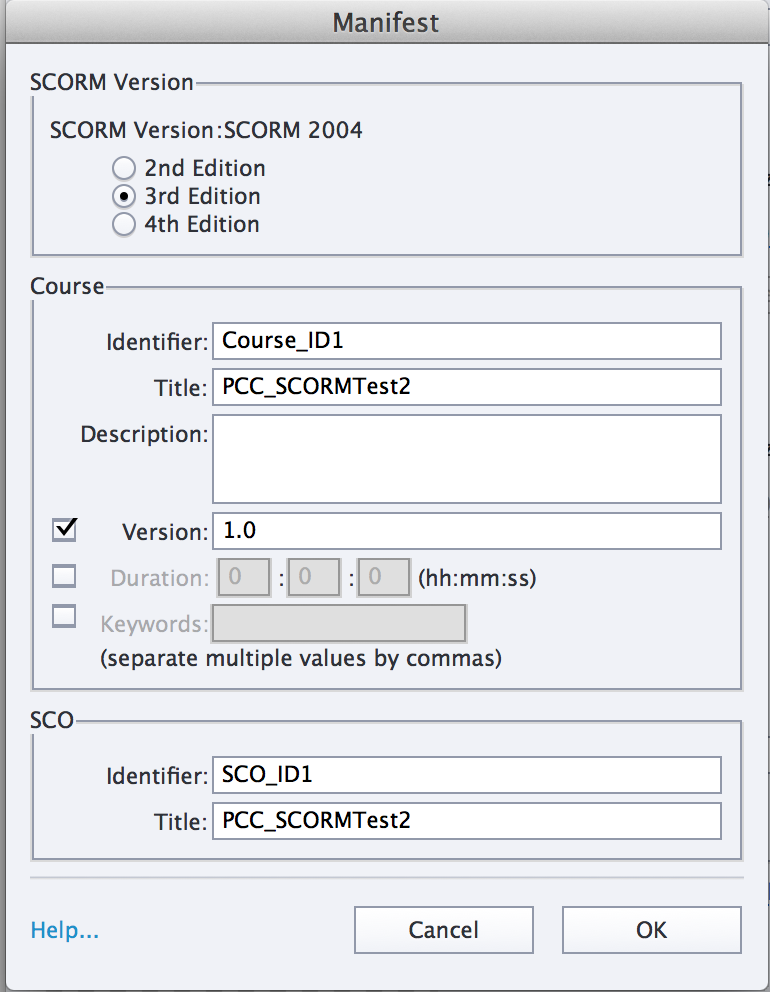Image resolution: width=770 pixels, height=992 pixels.
Task: Enable the Duration checkbox
Action: click(65, 576)
